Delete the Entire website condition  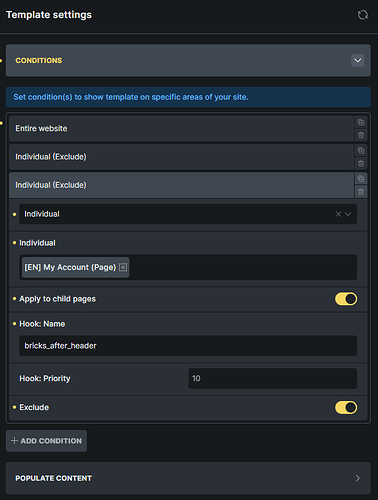click(361, 135)
